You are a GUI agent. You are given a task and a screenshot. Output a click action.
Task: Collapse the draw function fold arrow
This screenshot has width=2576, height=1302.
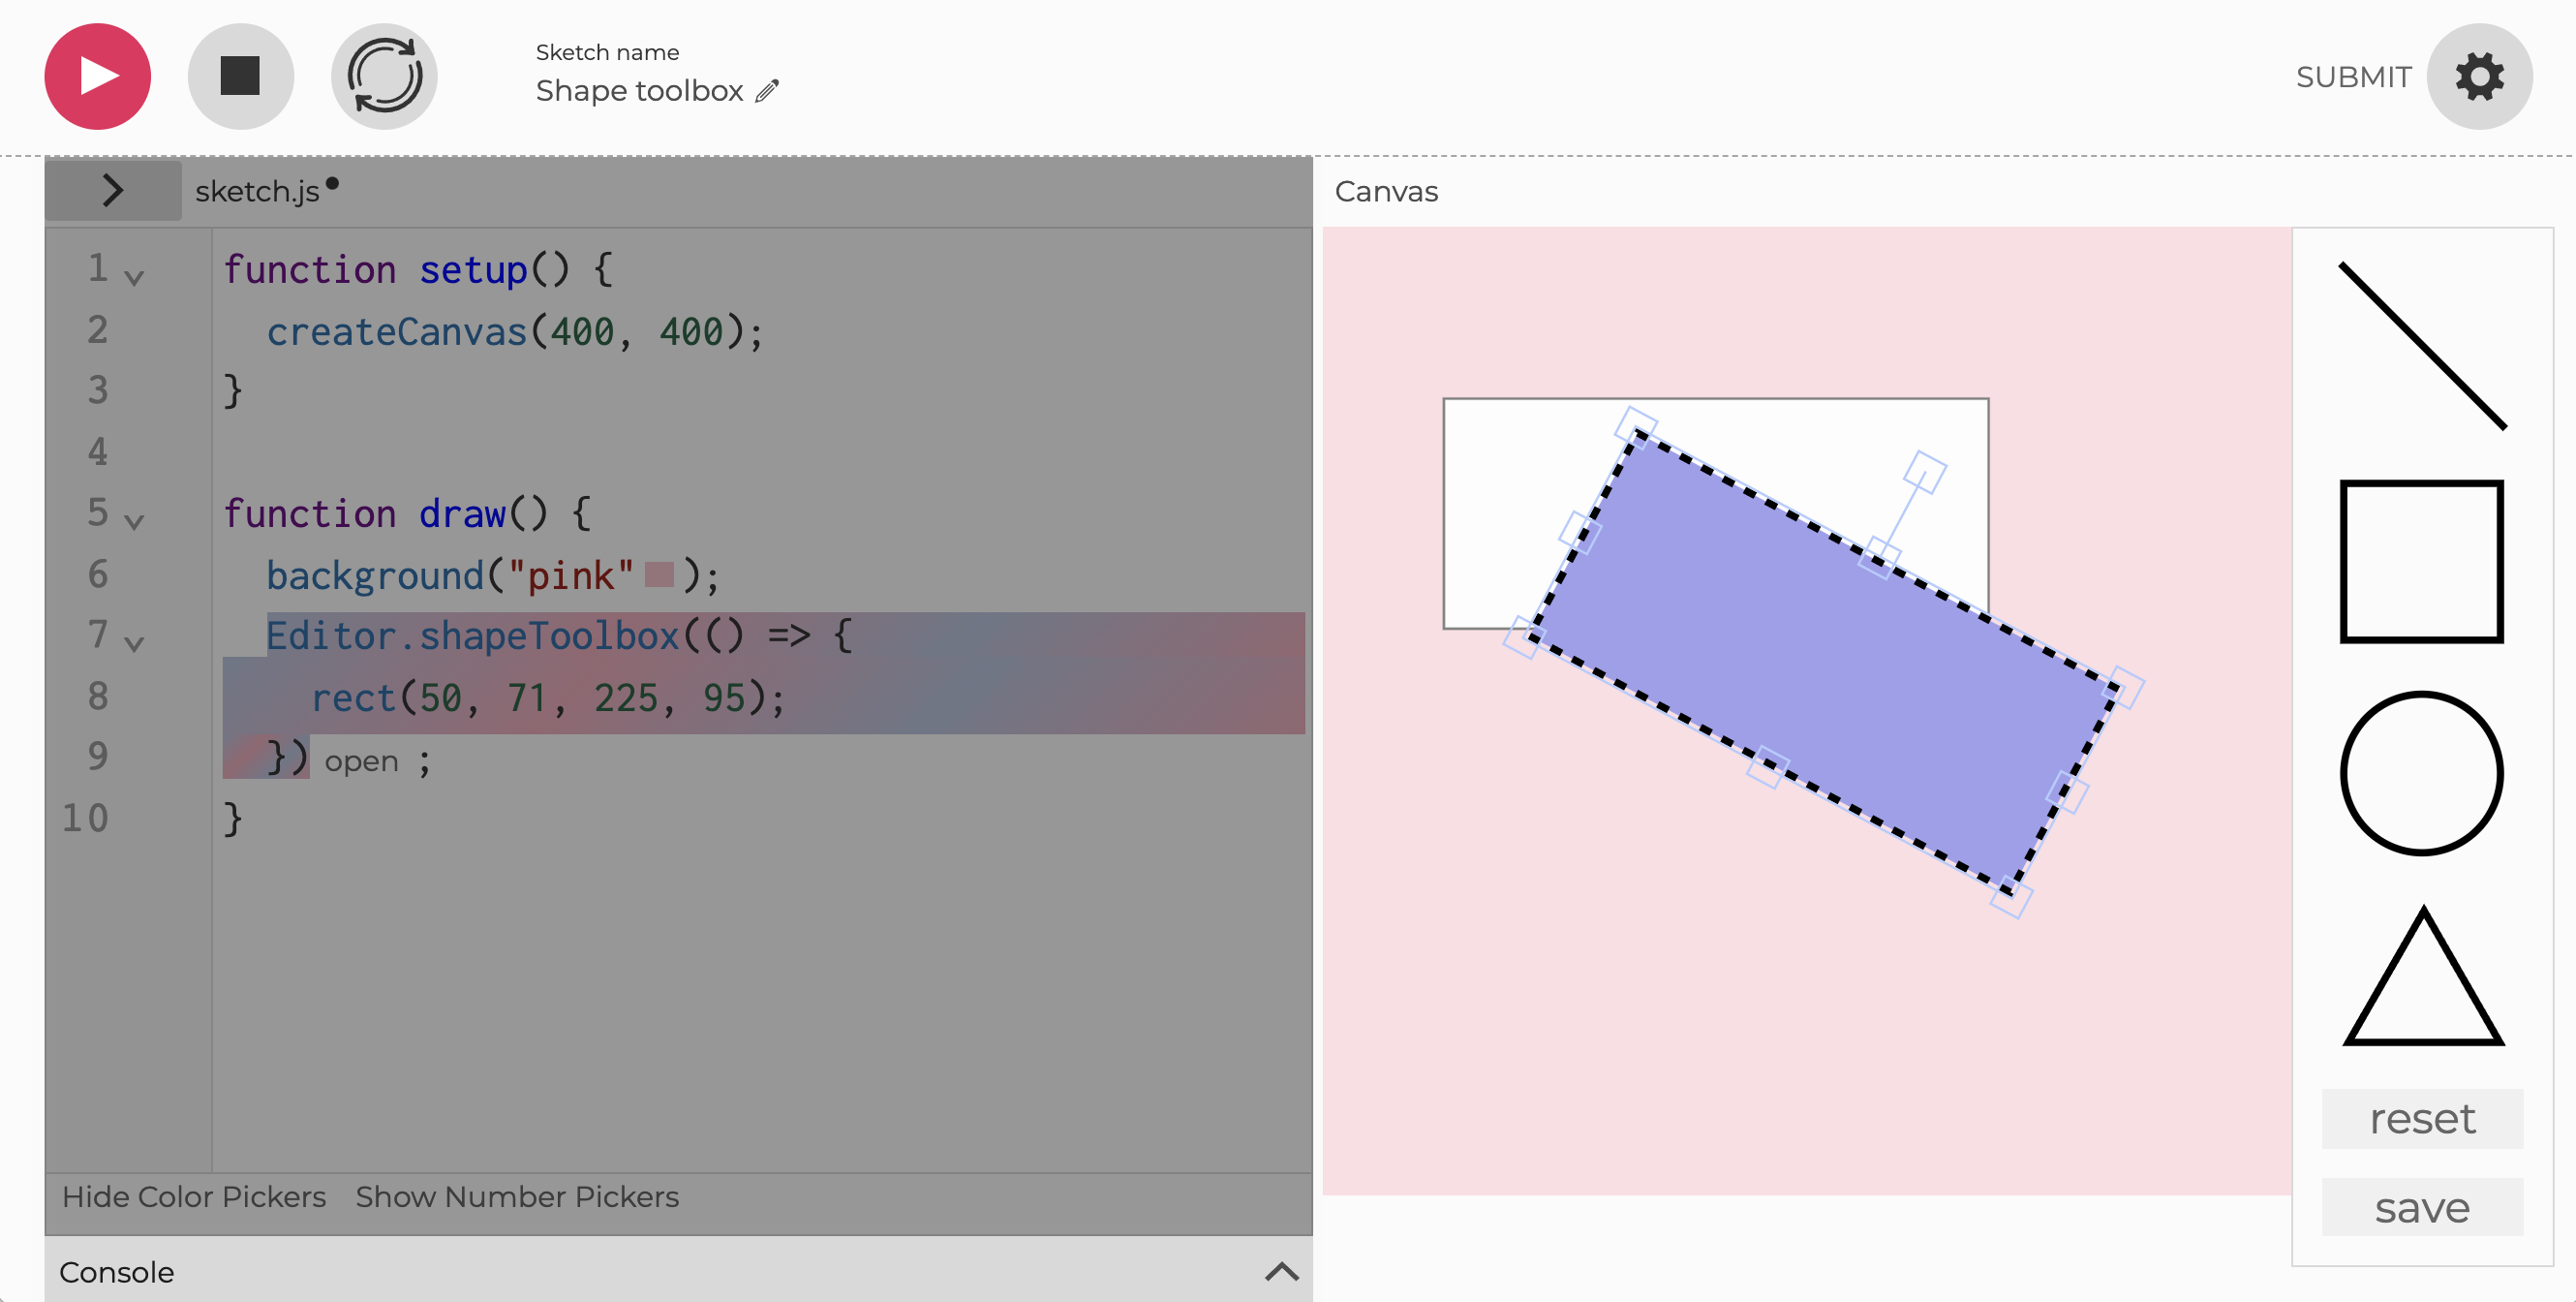coord(134,521)
